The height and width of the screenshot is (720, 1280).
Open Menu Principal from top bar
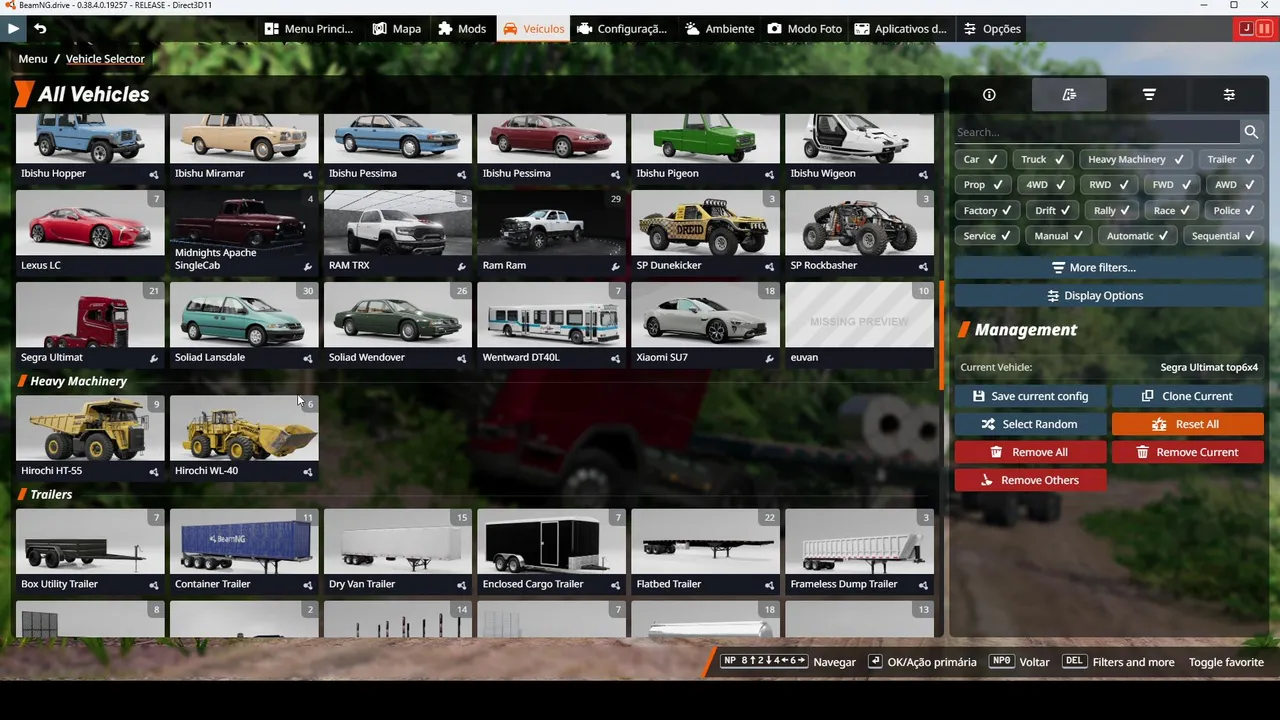(308, 29)
